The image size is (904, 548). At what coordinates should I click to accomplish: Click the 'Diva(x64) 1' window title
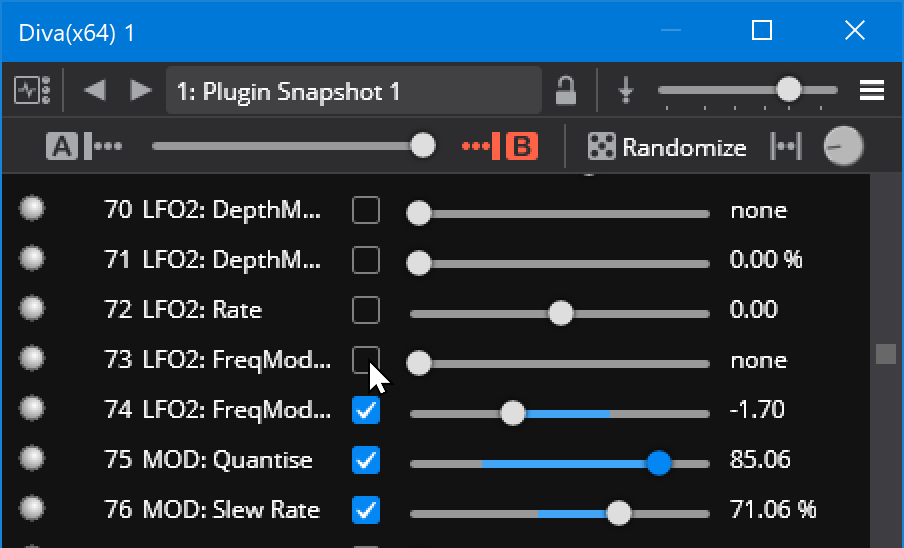pyautogui.click(x=76, y=33)
